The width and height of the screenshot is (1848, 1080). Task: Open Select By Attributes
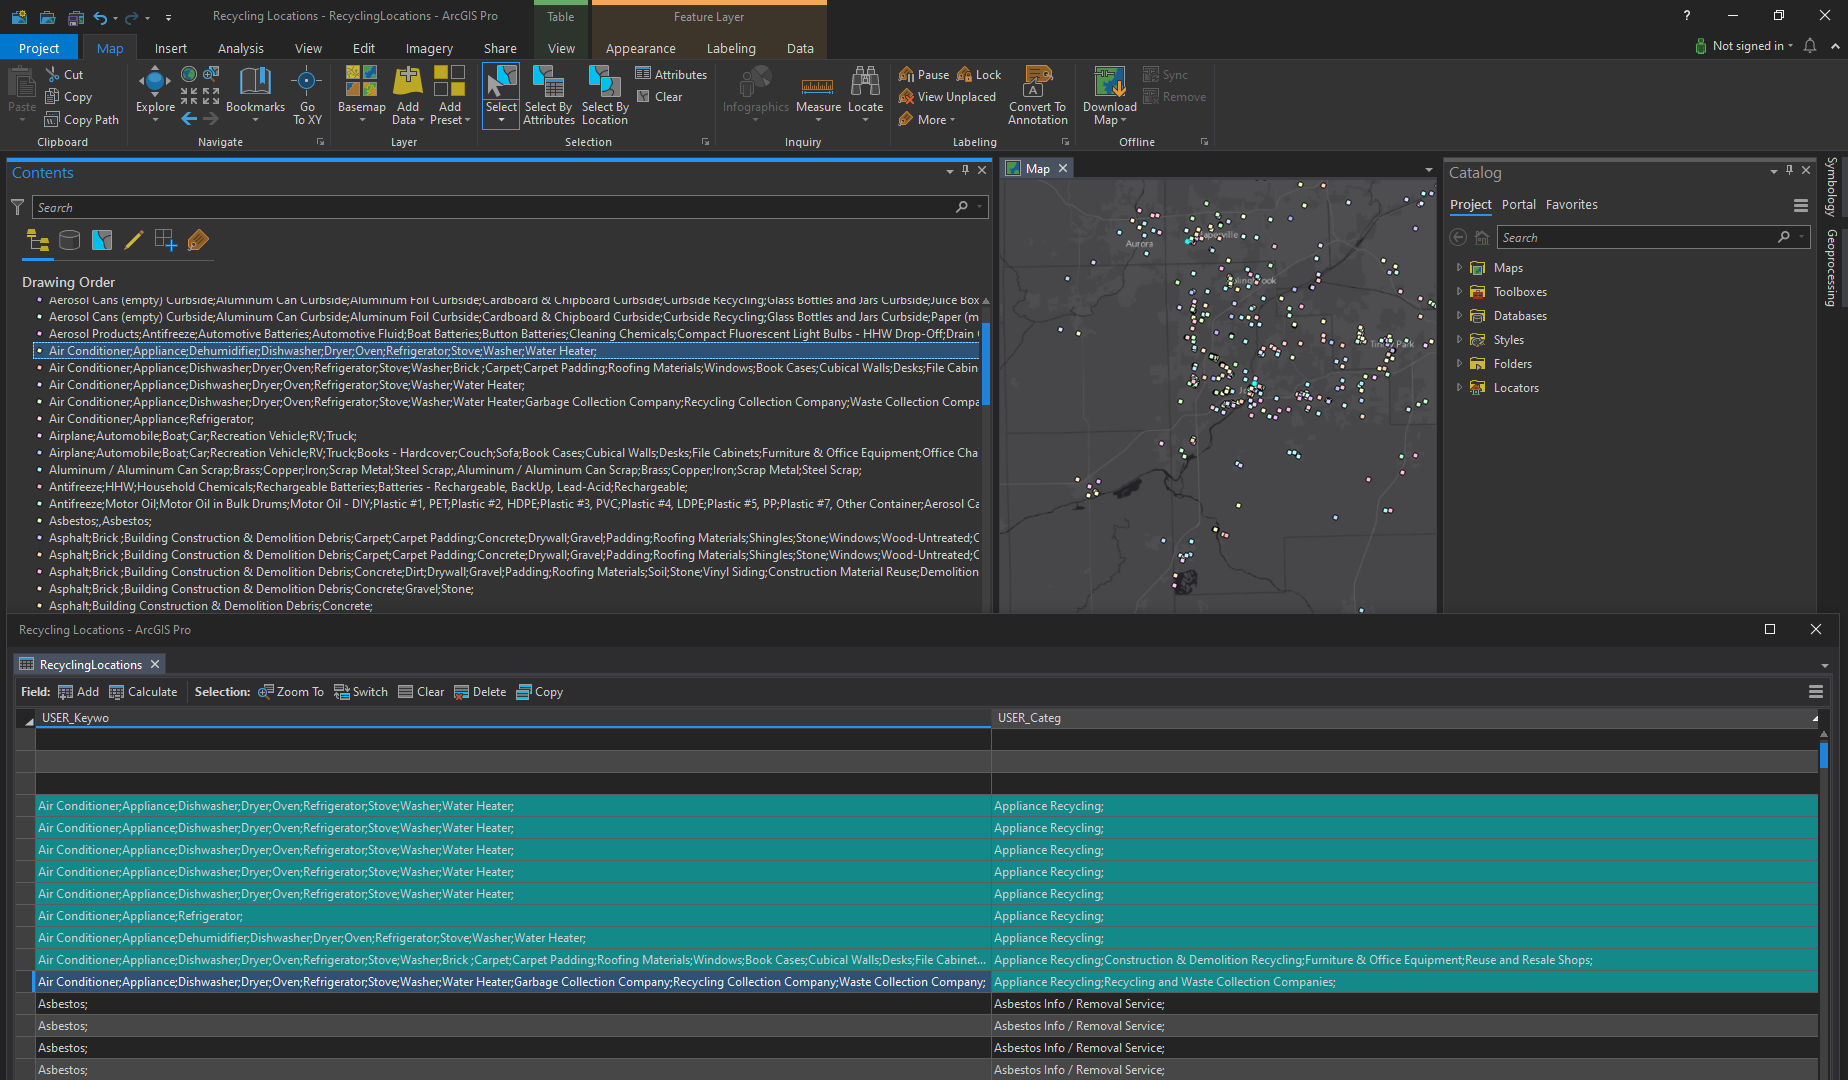pyautogui.click(x=549, y=95)
